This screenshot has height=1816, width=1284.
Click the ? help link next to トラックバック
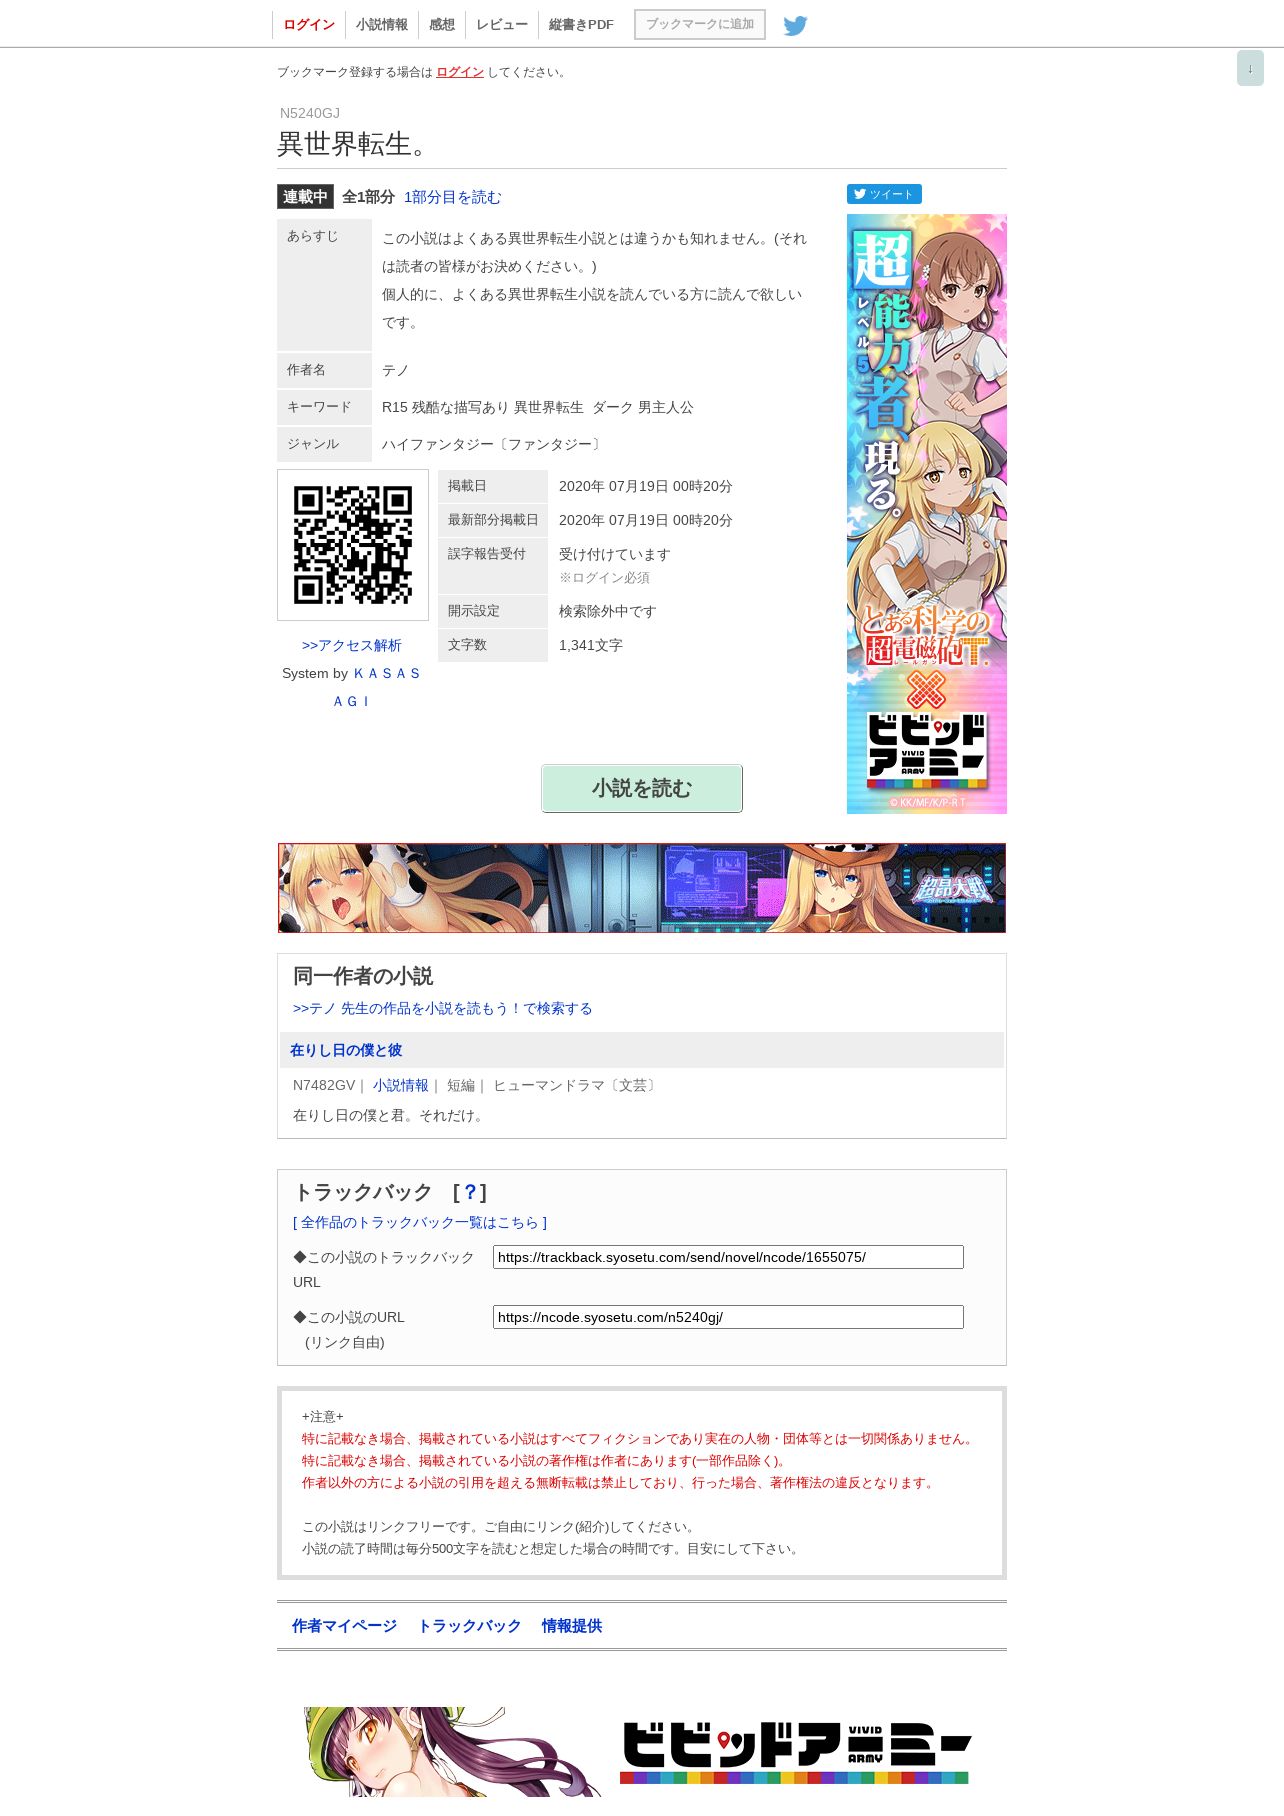click(x=470, y=1192)
